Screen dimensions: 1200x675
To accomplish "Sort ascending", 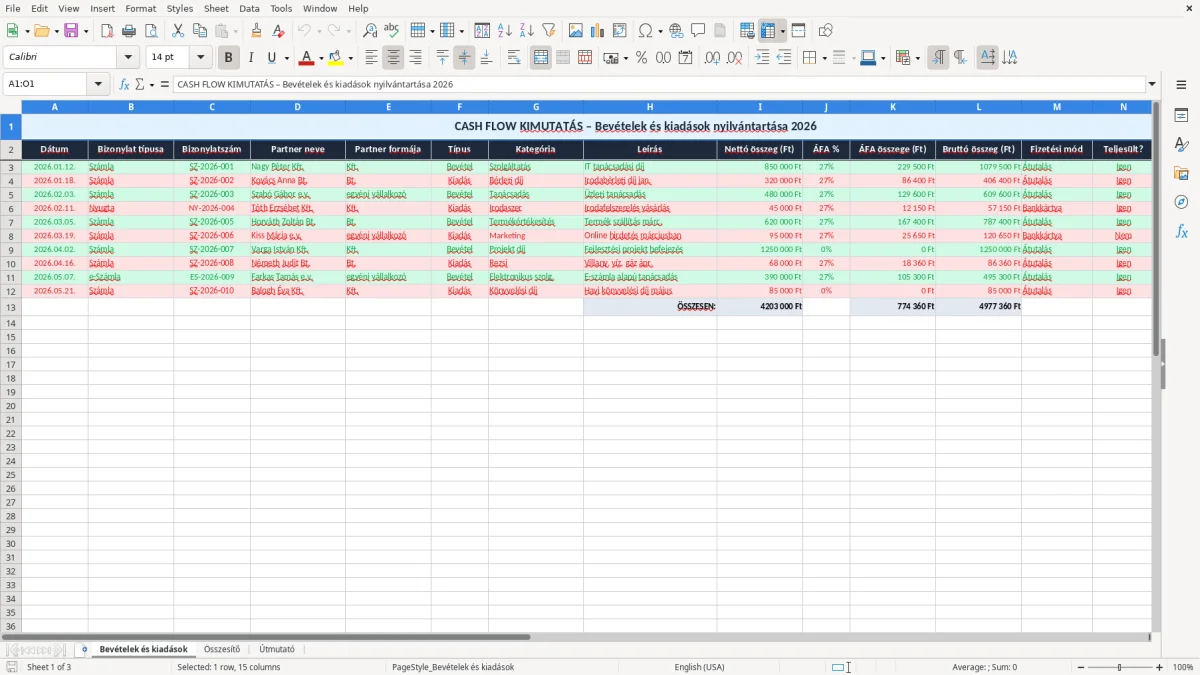I will [x=505, y=31].
